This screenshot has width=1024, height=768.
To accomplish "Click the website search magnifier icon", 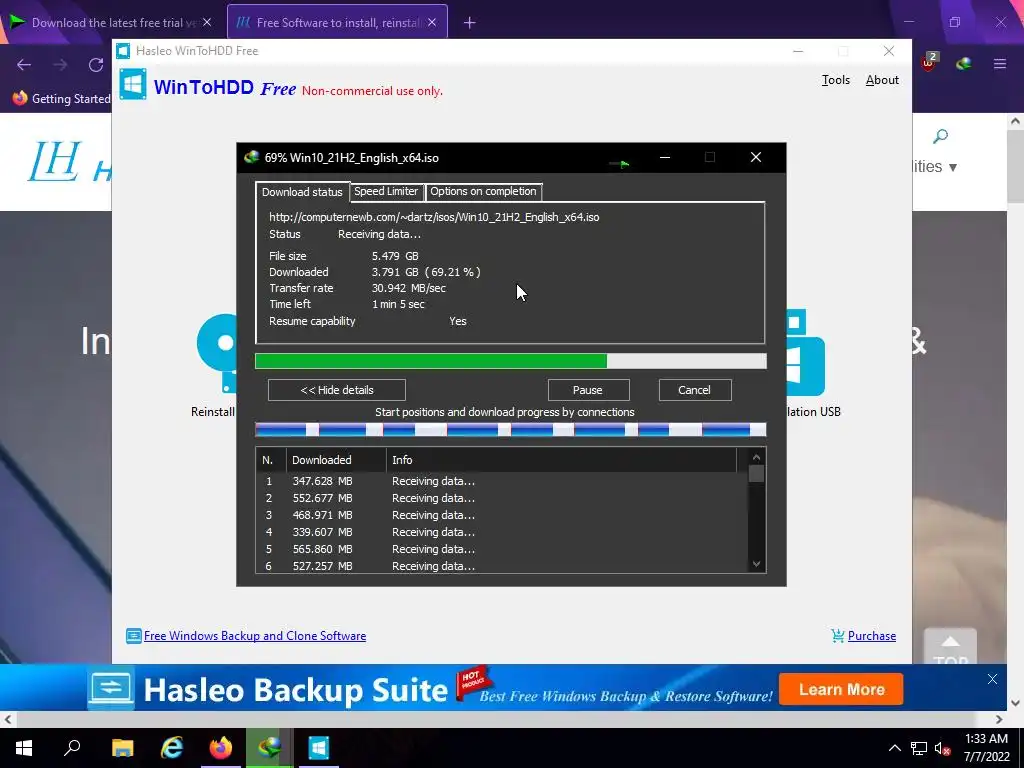I will (x=940, y=136).
